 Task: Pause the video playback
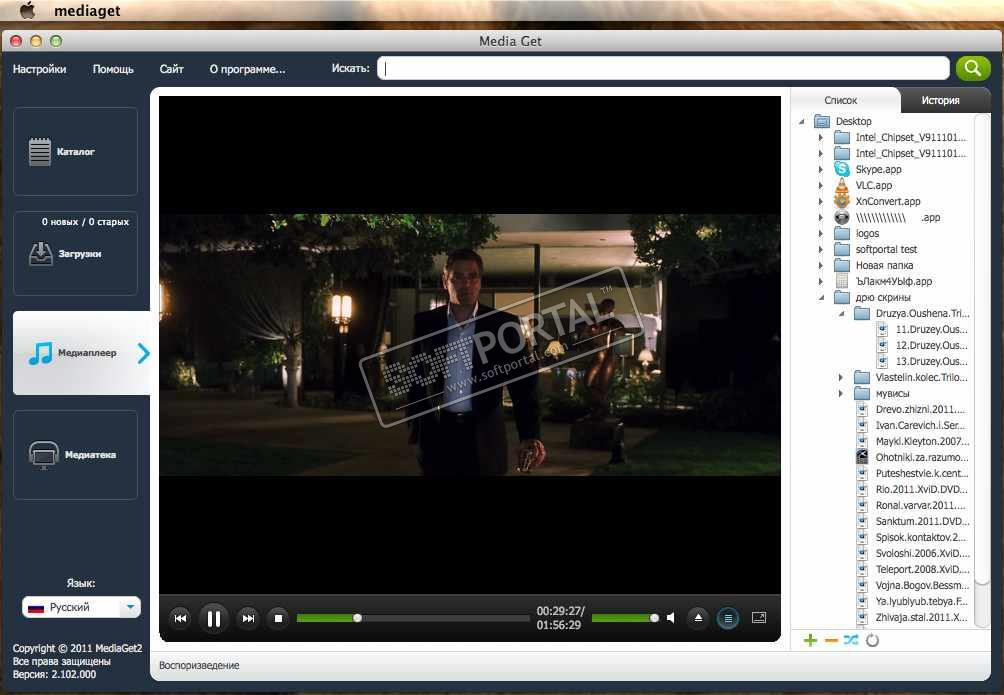coord(213,618)
